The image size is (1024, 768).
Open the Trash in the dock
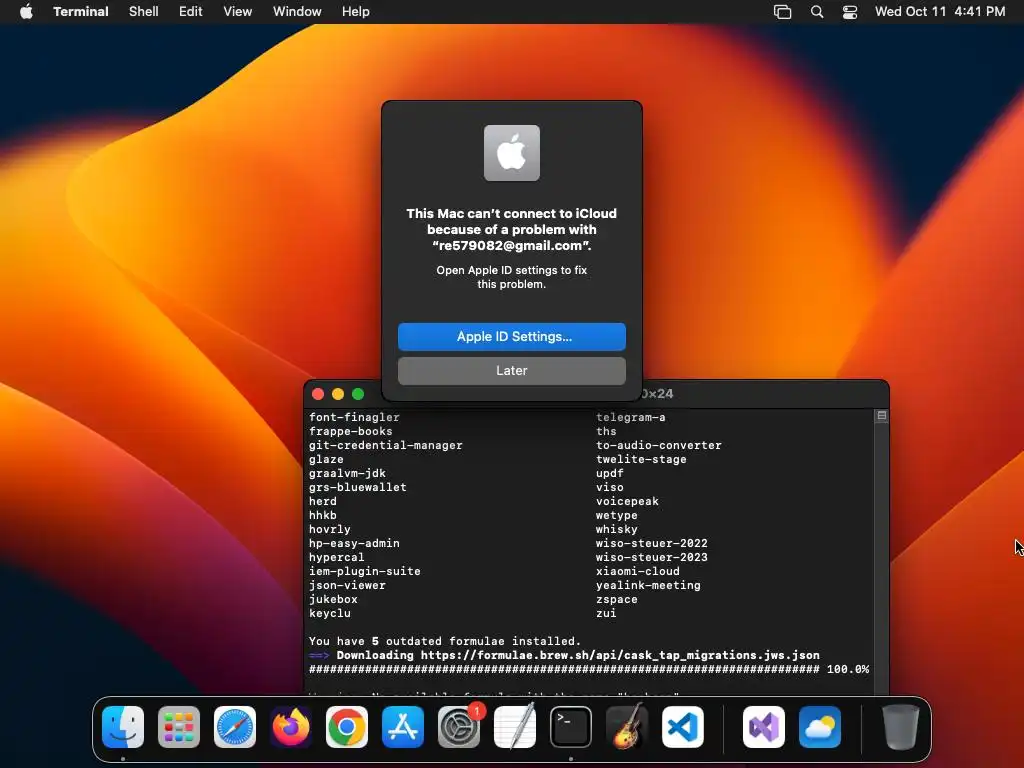[x=901, y=727]
